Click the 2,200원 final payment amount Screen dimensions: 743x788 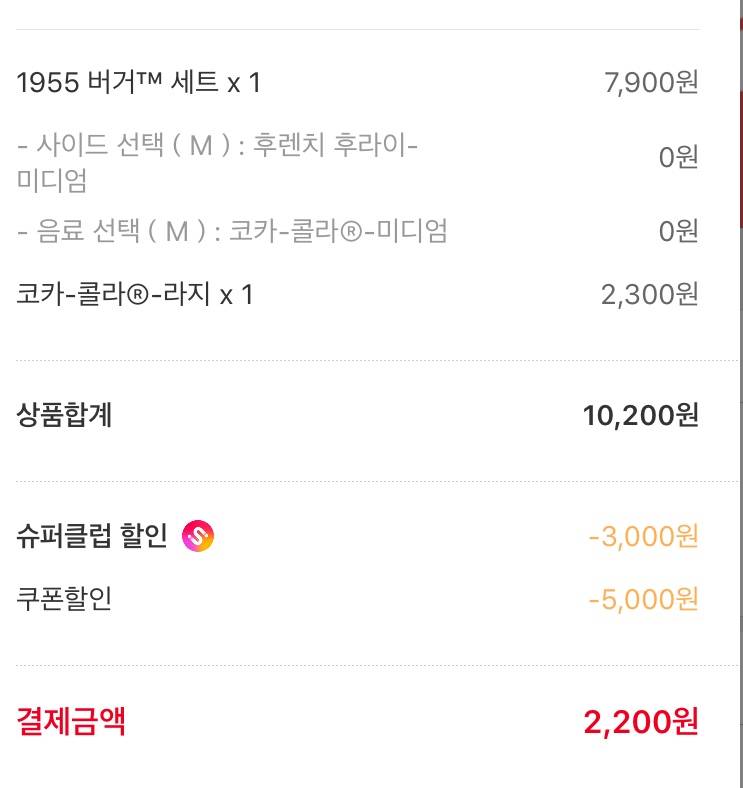pyautogui.click(x=640, y=722)
